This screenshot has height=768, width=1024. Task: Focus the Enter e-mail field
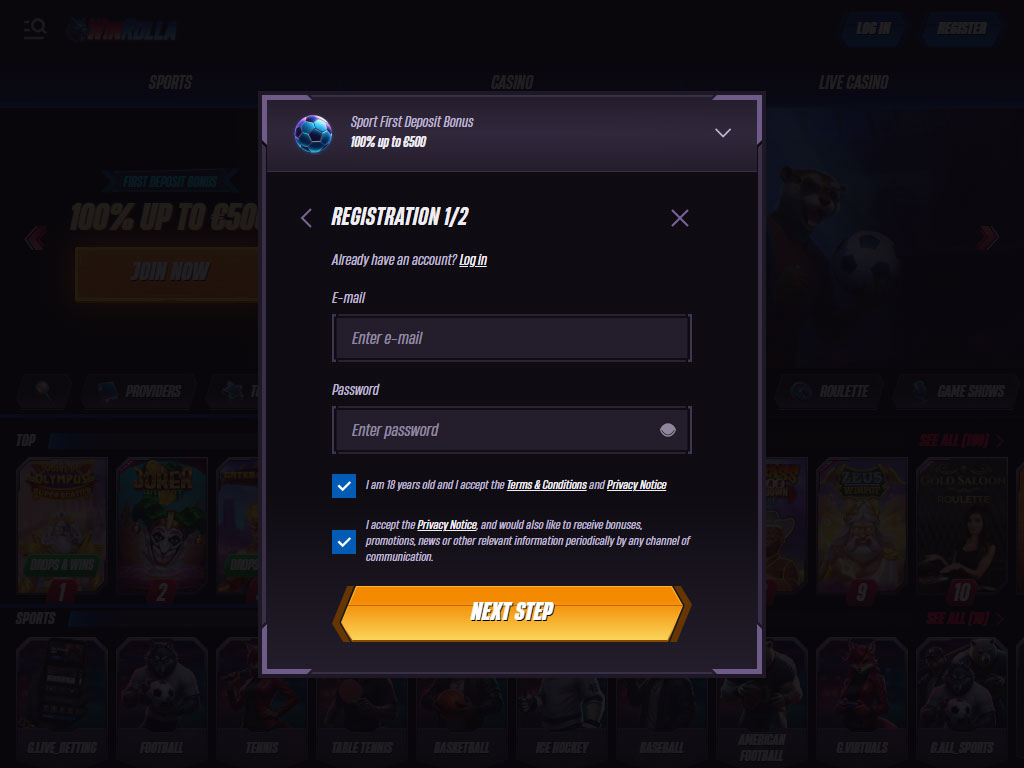tap(512, 338)
